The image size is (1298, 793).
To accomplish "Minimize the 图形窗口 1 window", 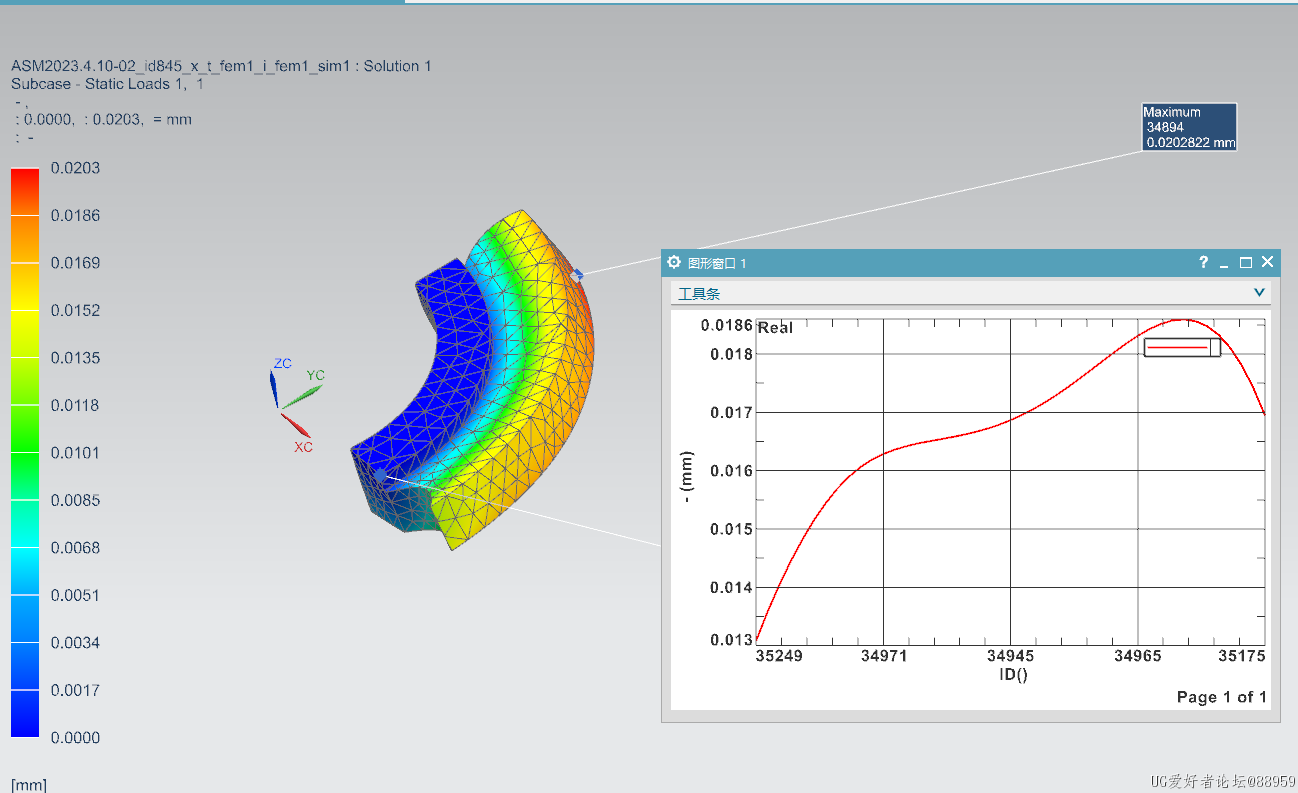I will pyautogui.click(x=1225, y=263).
